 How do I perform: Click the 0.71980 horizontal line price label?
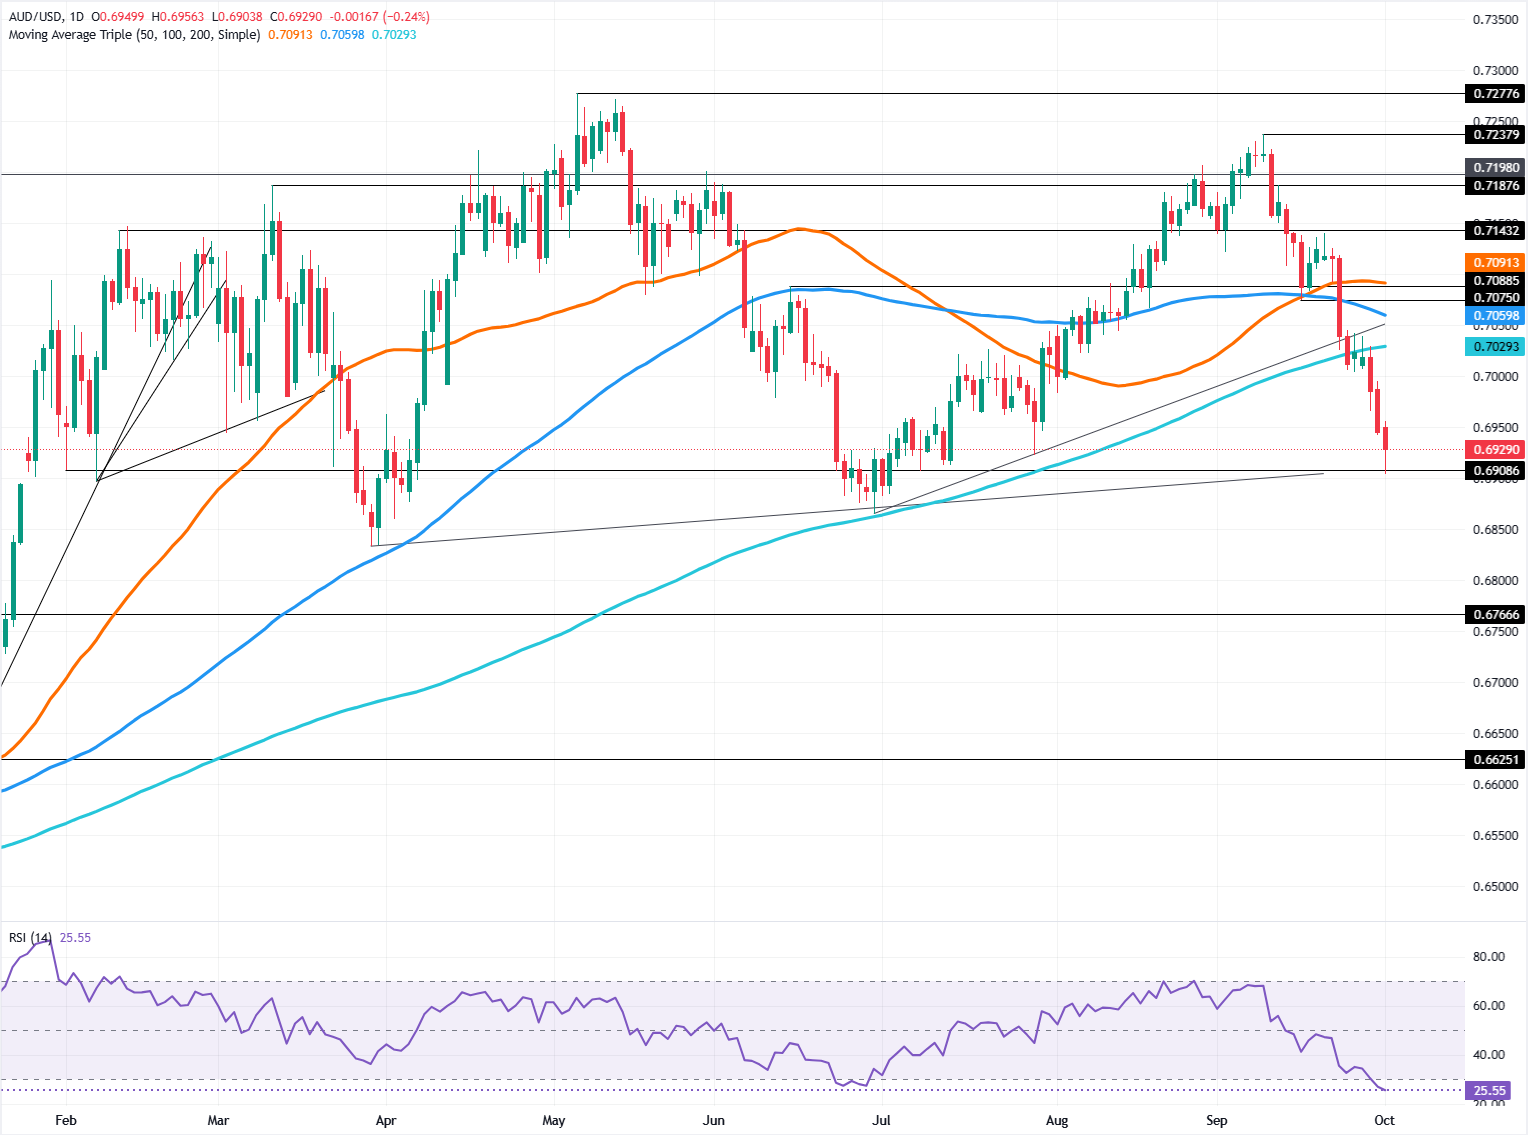(1494, 168)
